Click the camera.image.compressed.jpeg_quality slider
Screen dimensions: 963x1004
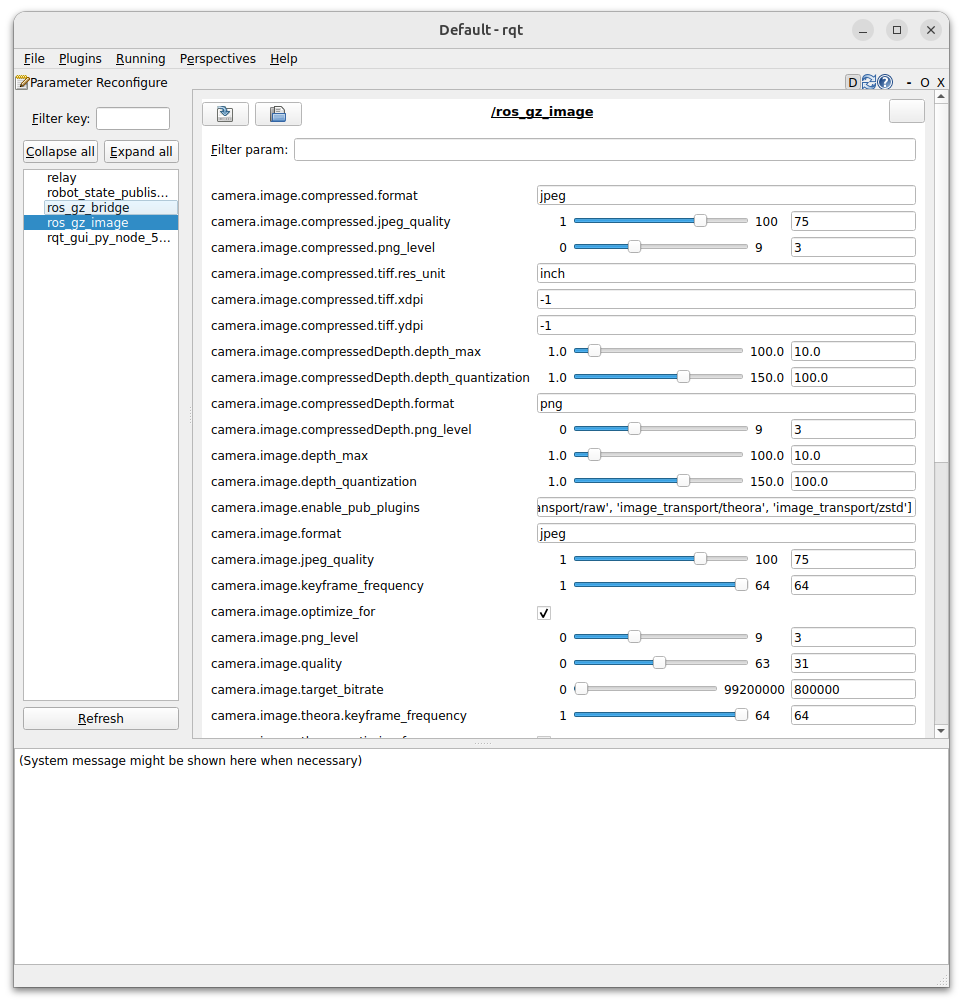coord(660,221)
